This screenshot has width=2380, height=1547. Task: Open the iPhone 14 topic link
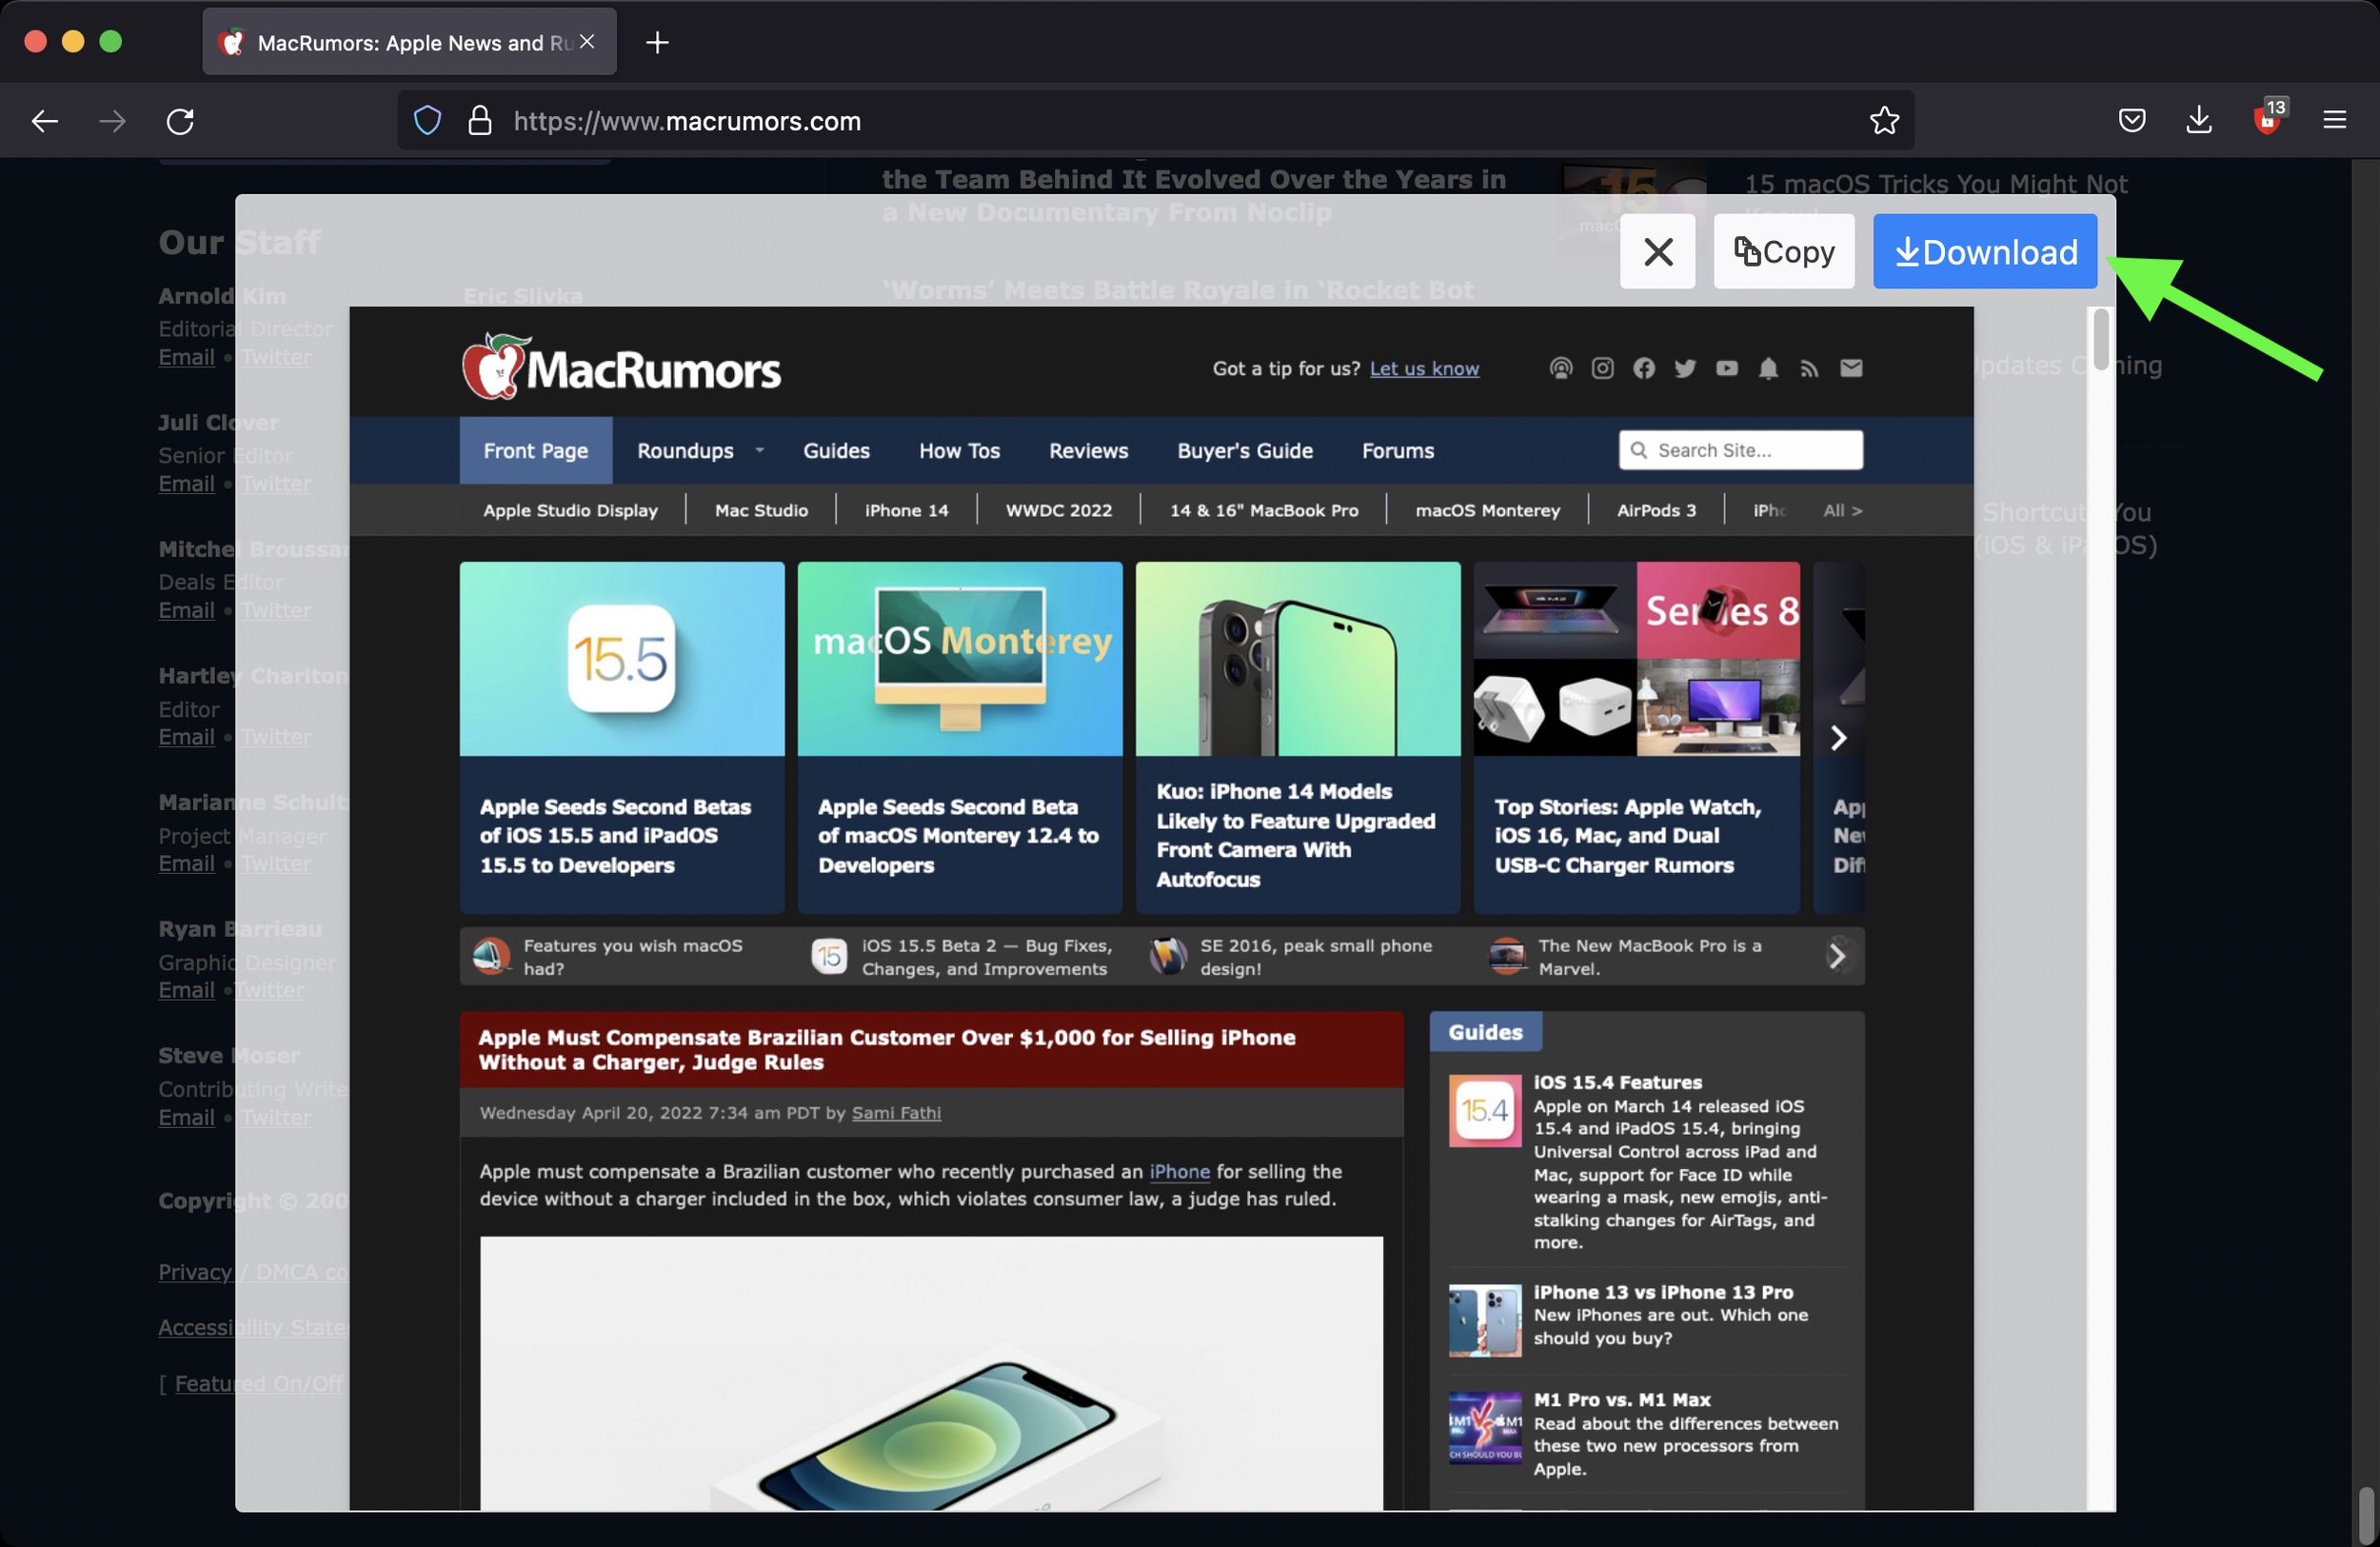click(x=906, y=510)
